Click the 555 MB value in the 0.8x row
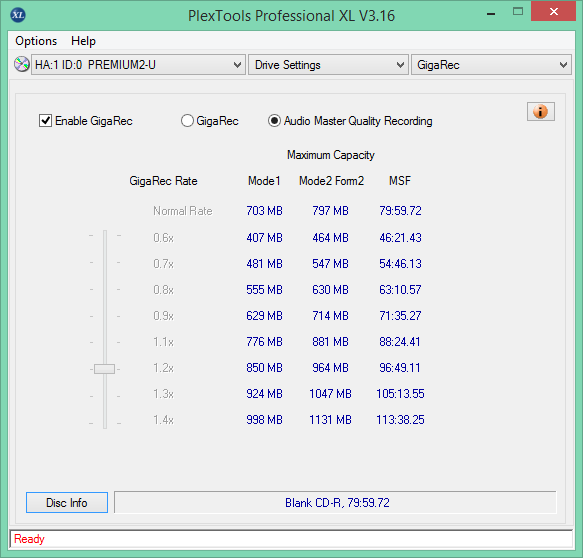This screenshot has height=558, width=583. click(x=264, y=290)
